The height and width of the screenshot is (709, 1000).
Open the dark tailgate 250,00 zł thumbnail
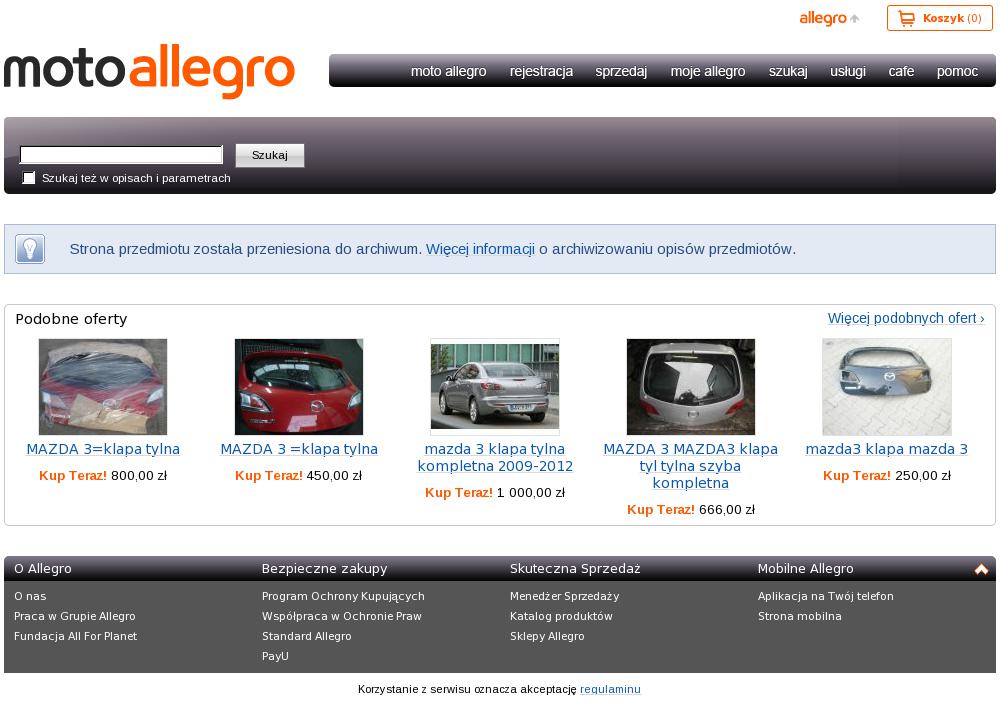pos(886,387)
